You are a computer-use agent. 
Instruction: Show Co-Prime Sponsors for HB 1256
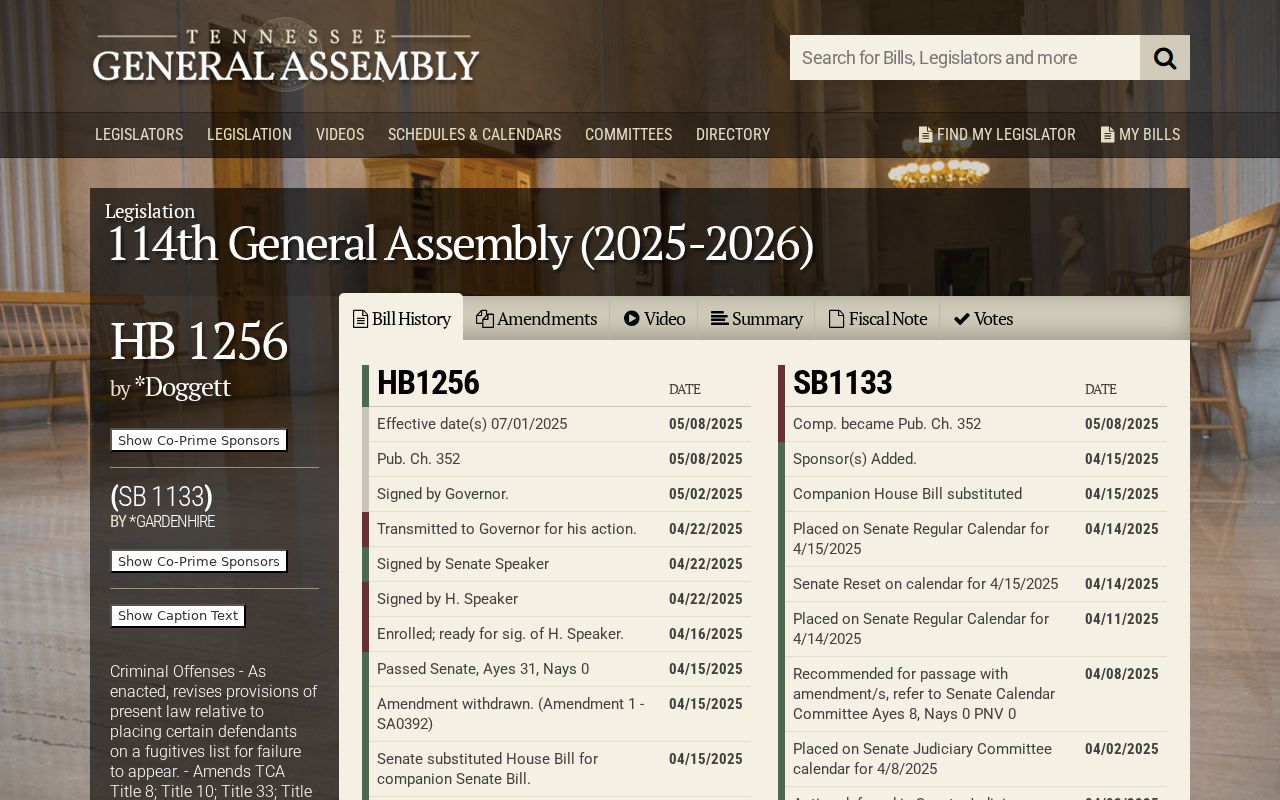[x=199, y=440]
